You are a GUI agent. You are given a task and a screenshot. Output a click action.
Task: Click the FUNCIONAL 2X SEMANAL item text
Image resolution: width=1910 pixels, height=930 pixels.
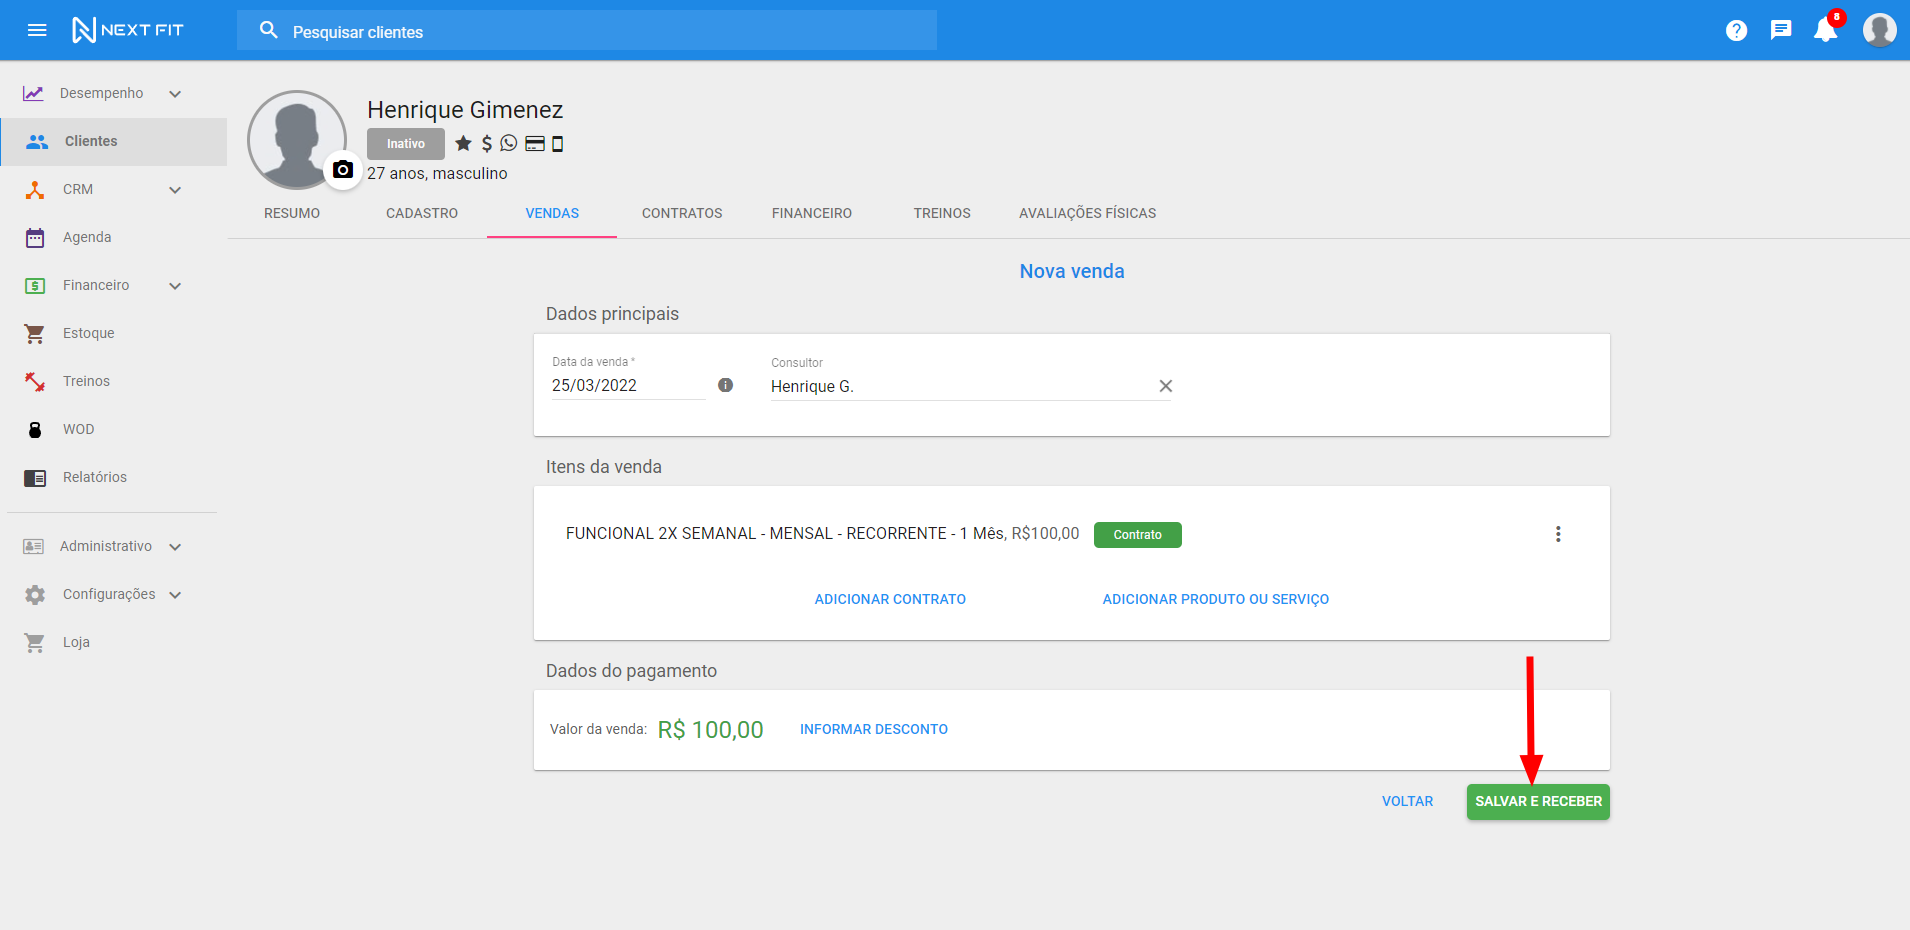822,534
